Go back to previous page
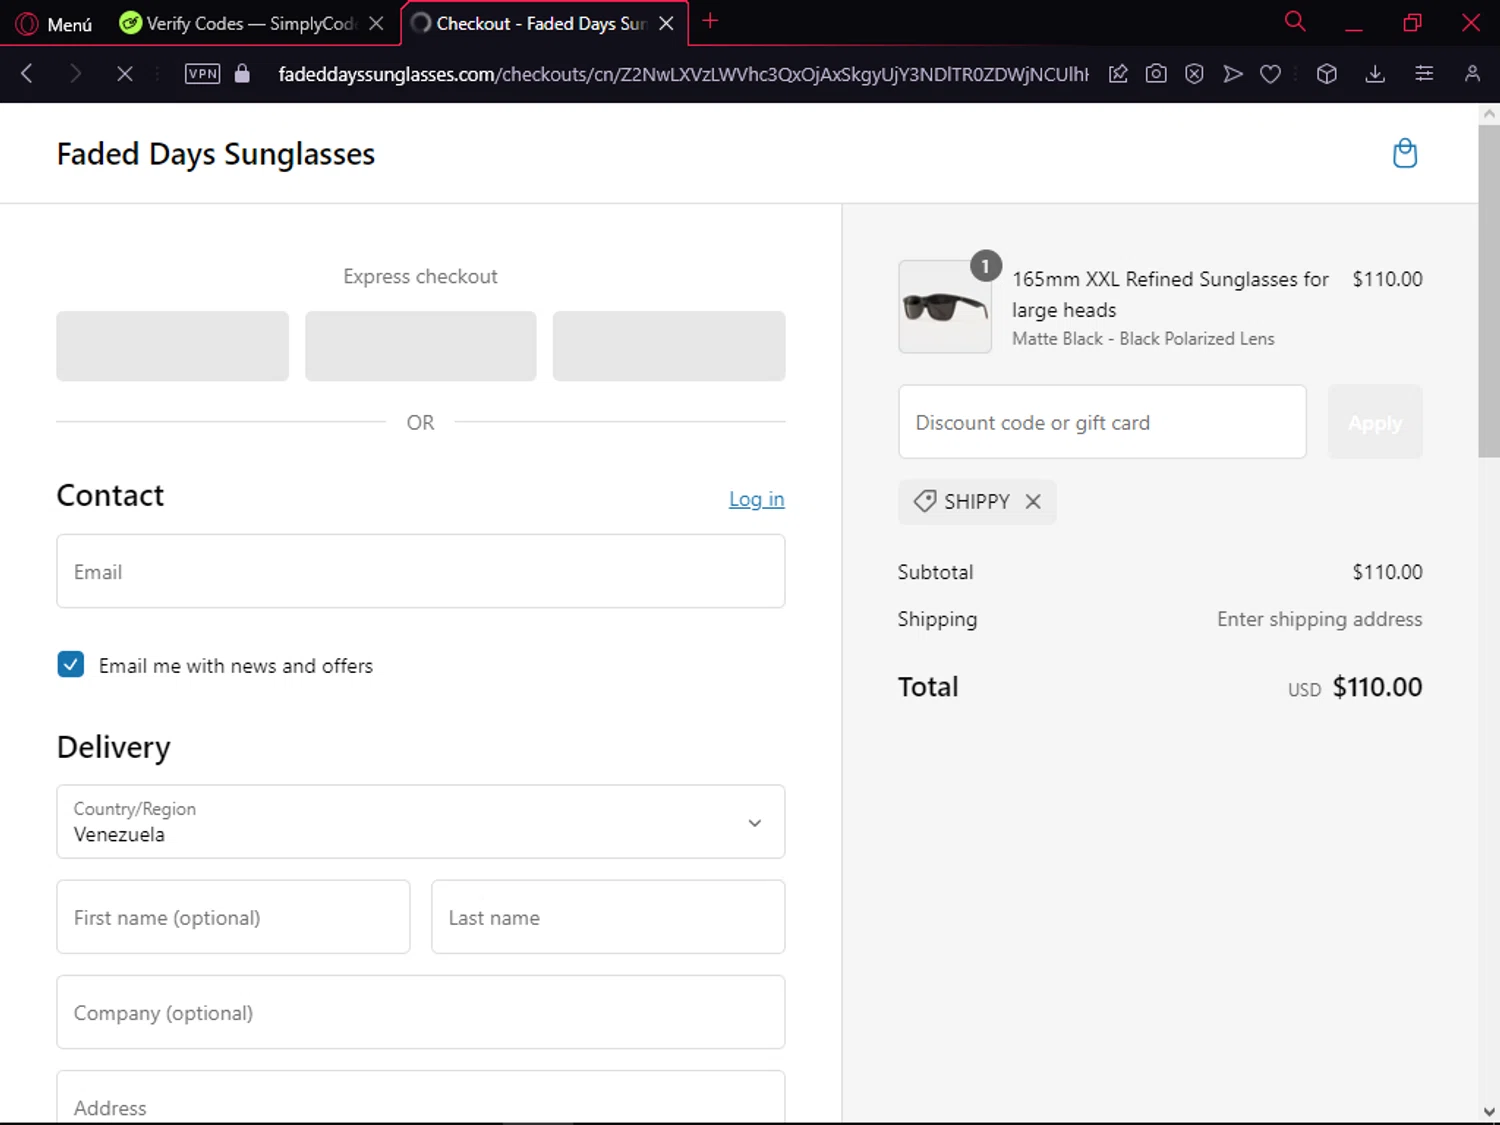This screenshot has height=1125, width=1500. pos(27,73)
